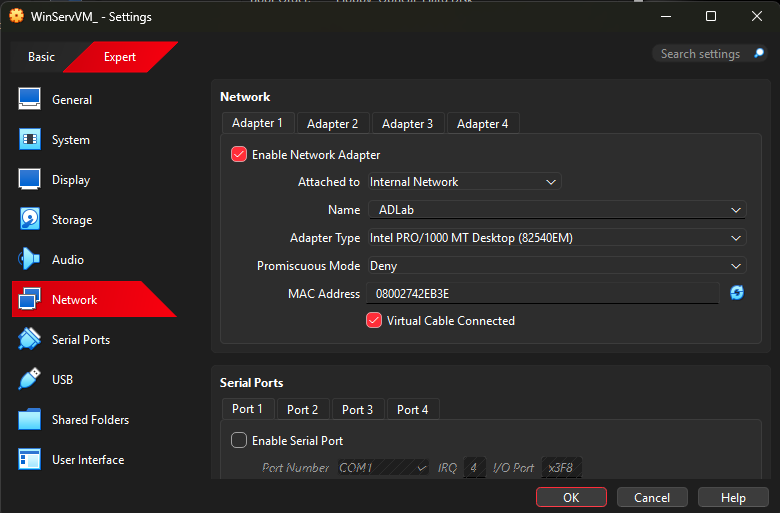
Task: Maximize the Settings window
Action: [x=711, y=16]
